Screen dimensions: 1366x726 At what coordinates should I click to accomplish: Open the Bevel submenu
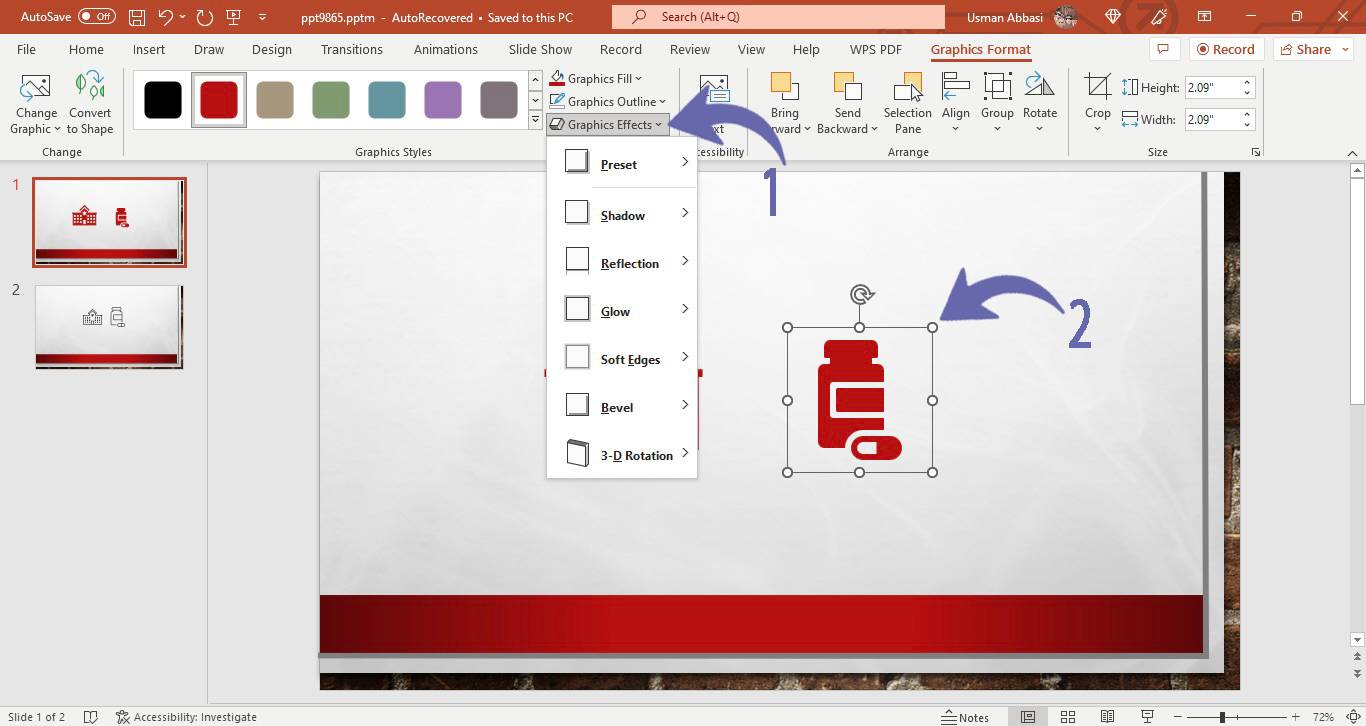pos(622,407)
